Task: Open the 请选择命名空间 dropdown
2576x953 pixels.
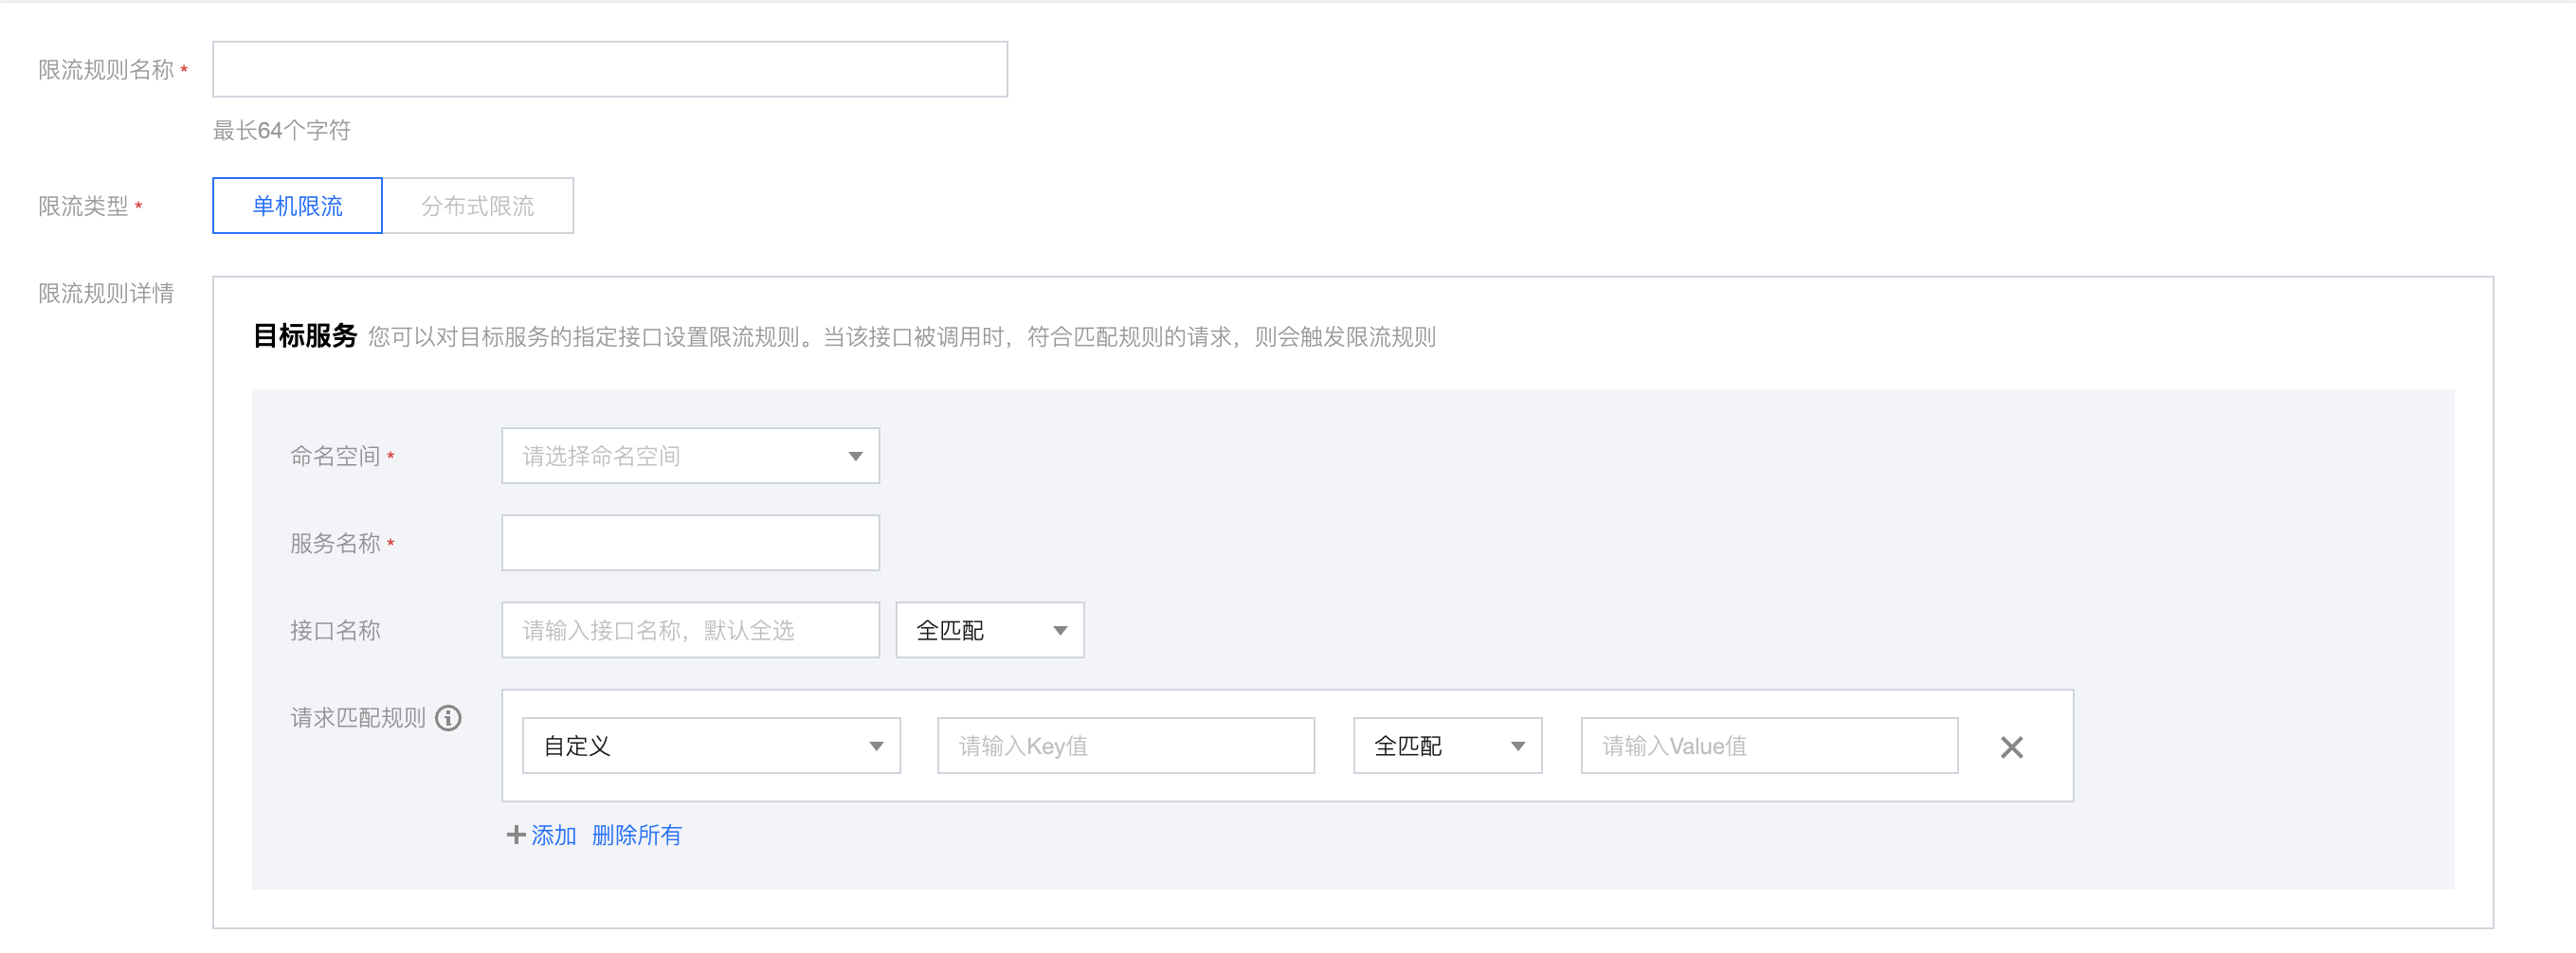Action: 690,456
